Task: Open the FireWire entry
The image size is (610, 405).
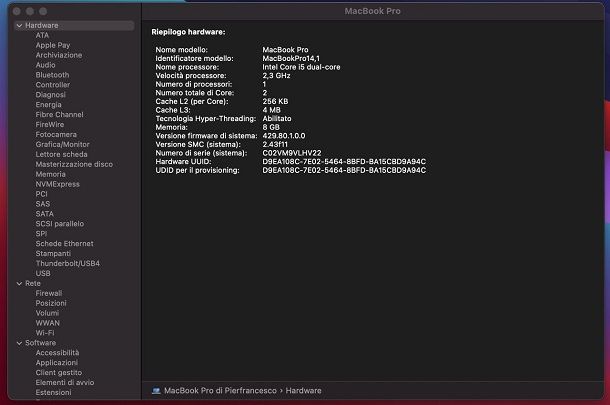Action: [x=50, y=124]
